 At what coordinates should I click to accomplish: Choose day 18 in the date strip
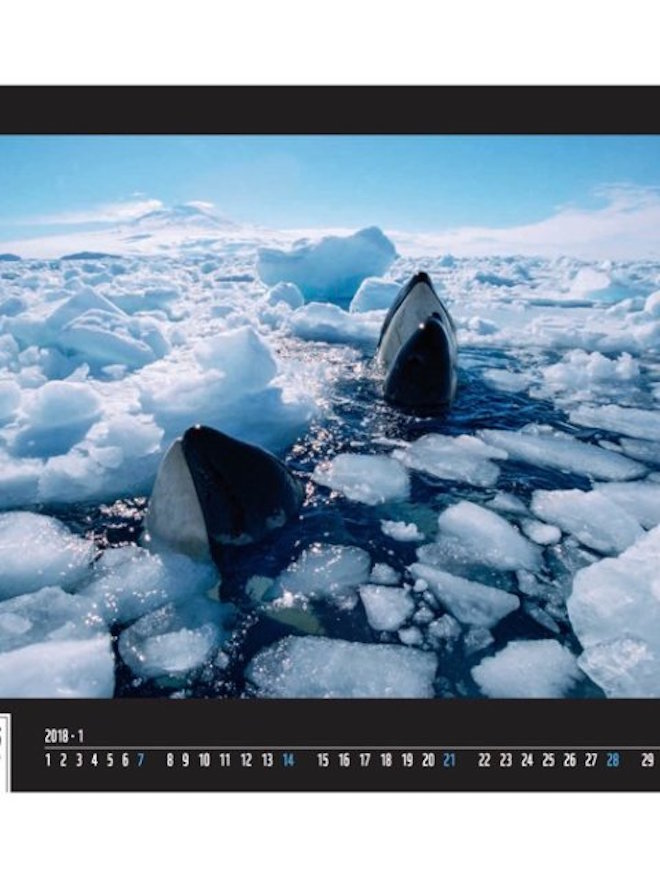click(x=386, y=760)
